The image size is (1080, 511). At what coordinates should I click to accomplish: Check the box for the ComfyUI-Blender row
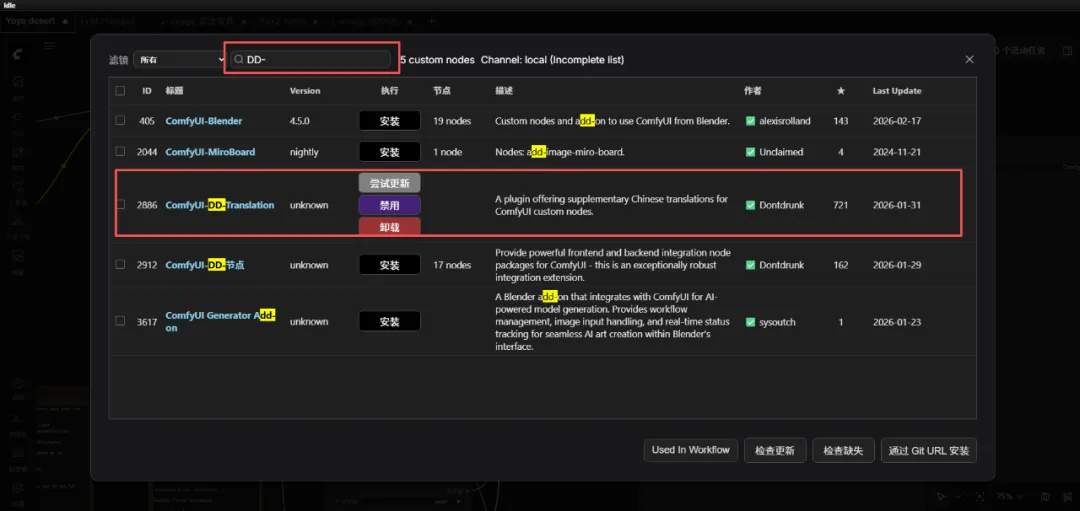121,121
